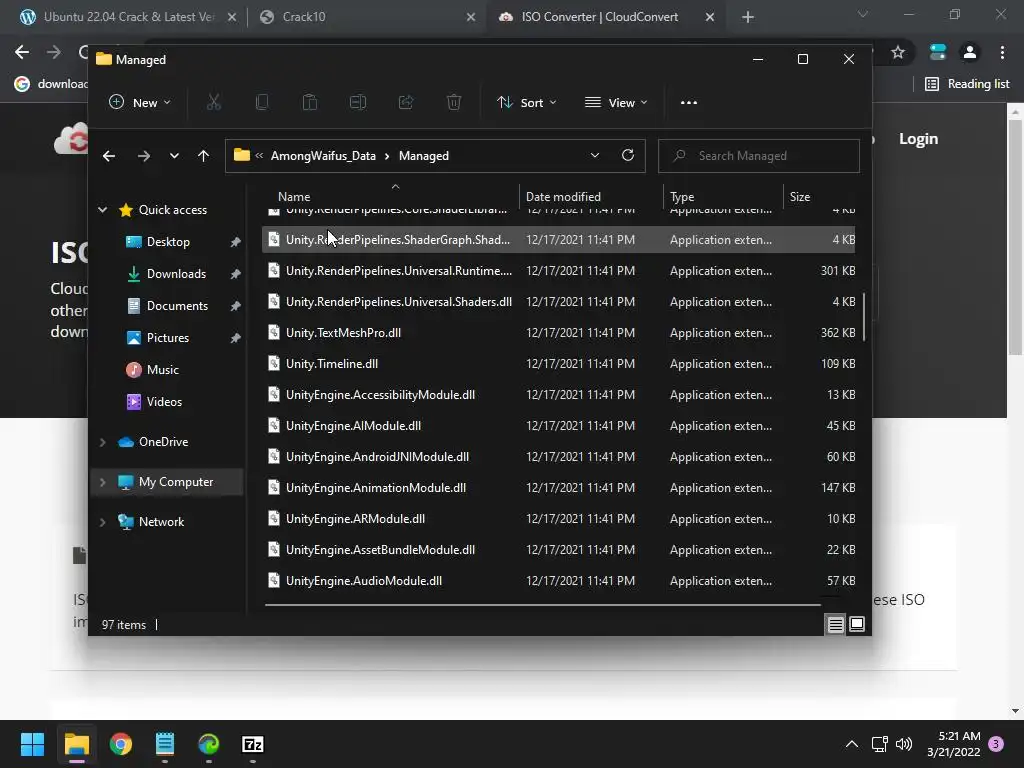Select UnityEngine.AudioModule.dll file
This screenshot has width=1024, height=768.
(558, 581)
